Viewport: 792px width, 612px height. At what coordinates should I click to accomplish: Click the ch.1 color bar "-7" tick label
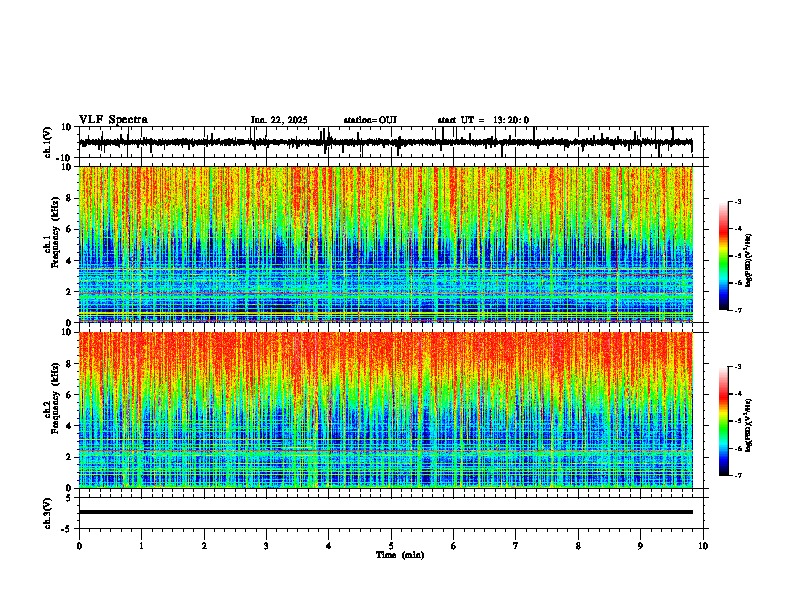pyautogui.click(x=737, y=310)
